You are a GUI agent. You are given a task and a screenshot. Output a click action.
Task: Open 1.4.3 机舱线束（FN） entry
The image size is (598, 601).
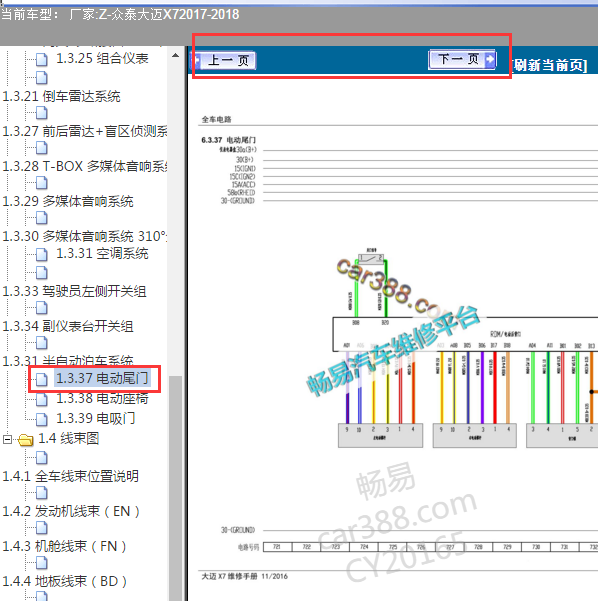64,546
